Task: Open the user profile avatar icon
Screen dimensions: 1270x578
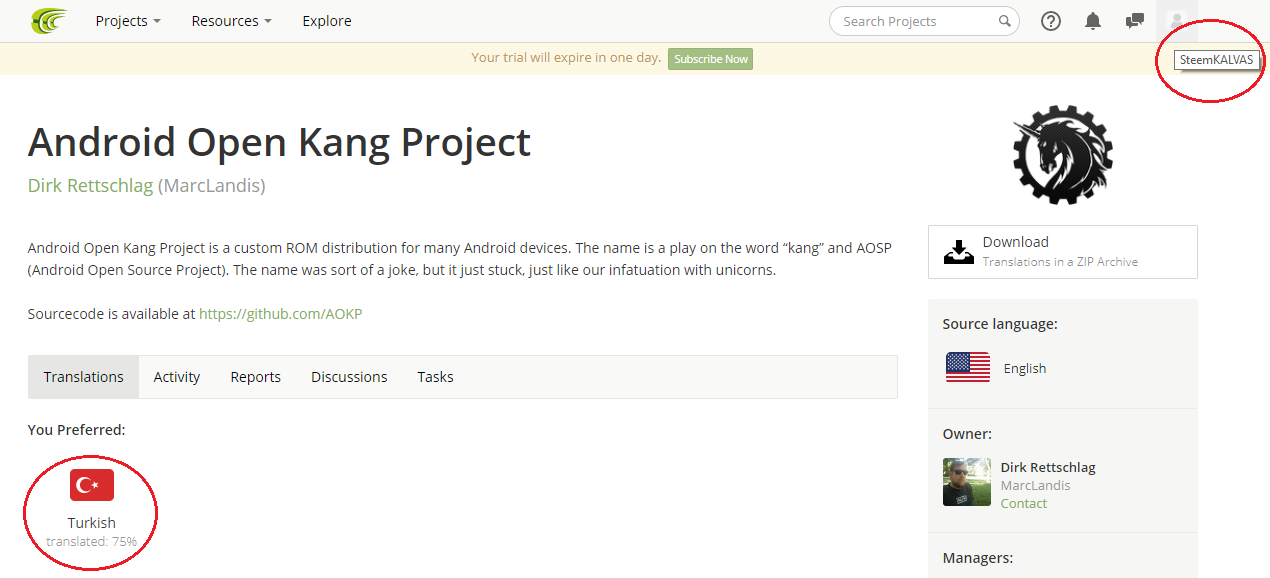Action: 1176,21
